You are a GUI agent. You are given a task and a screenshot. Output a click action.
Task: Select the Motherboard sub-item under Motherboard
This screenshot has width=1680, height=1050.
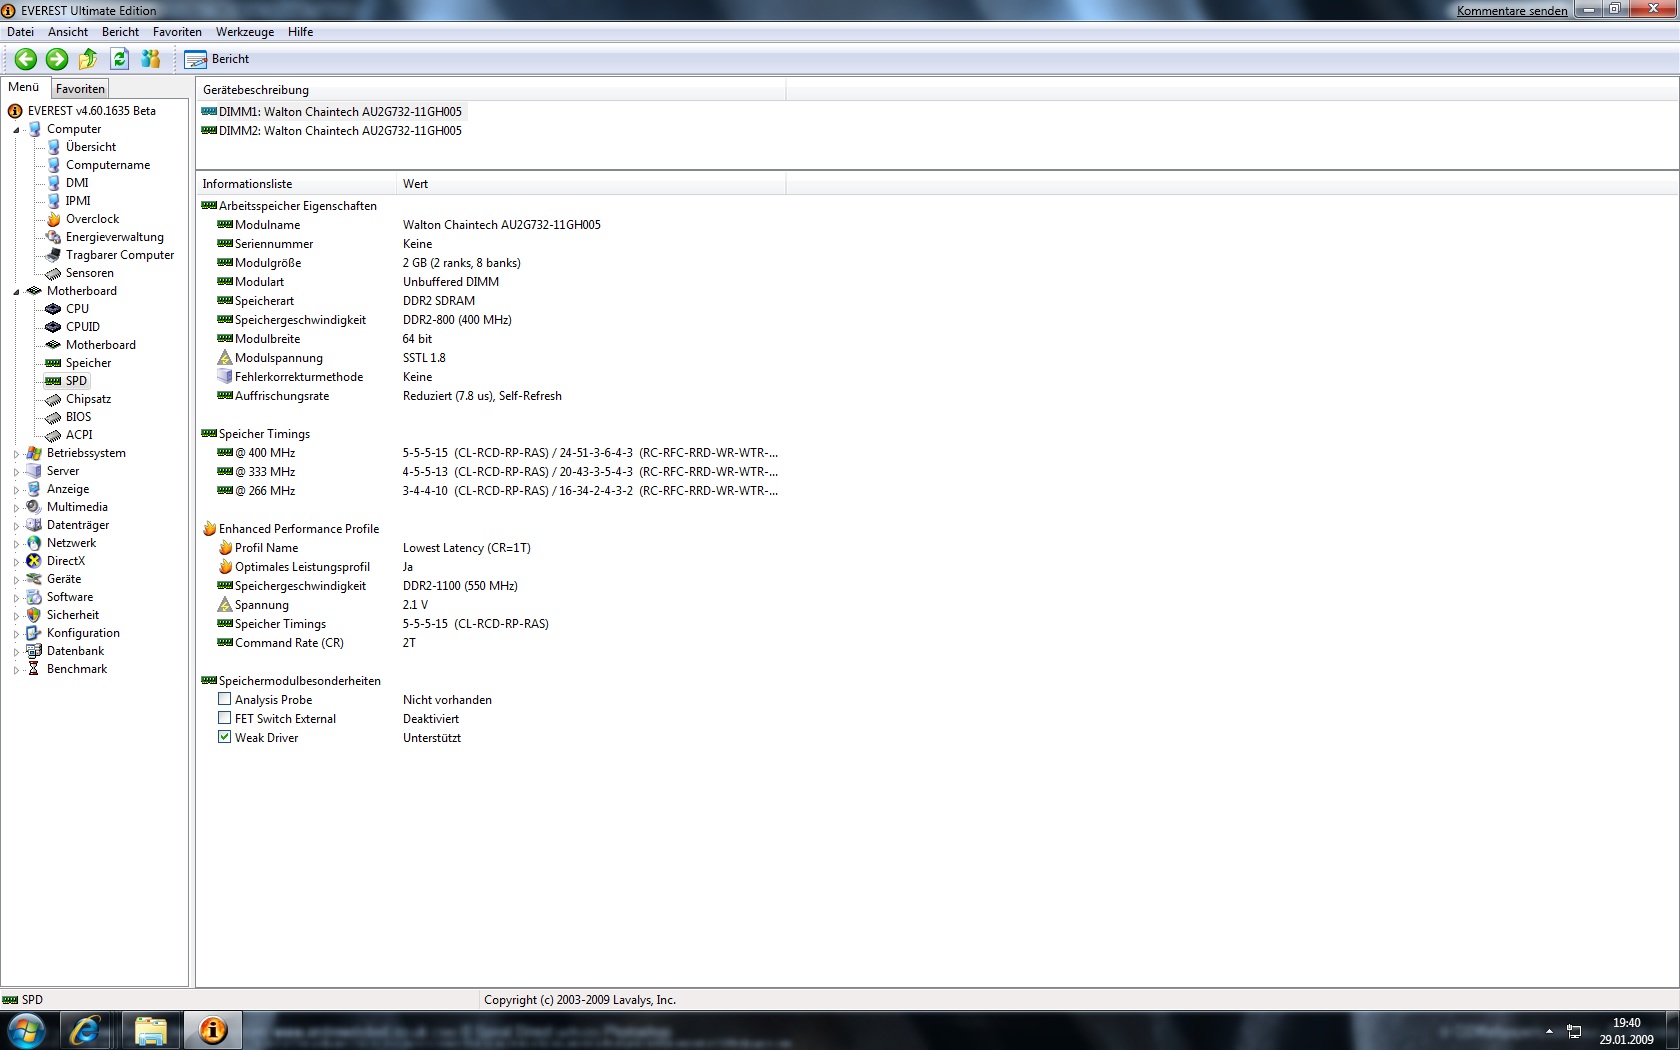click(101, 345)
